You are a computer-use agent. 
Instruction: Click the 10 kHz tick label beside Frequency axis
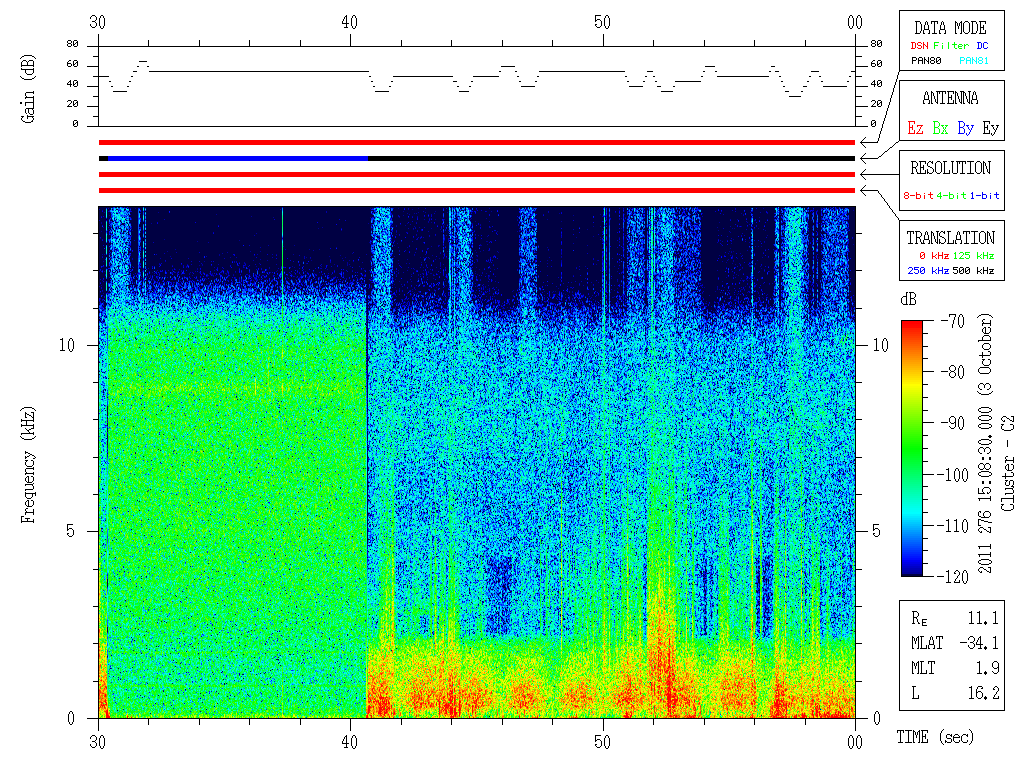coord(67,345)
